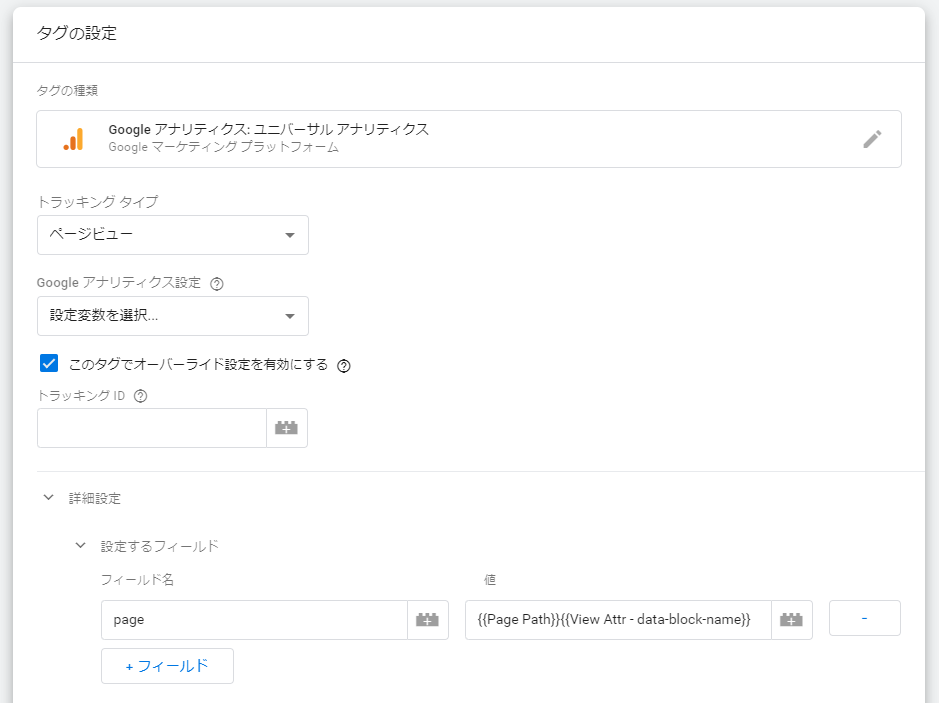Click the タグの設定 panel heading
The width and height of the screenshot is (939, 703).
click(77, 34)
